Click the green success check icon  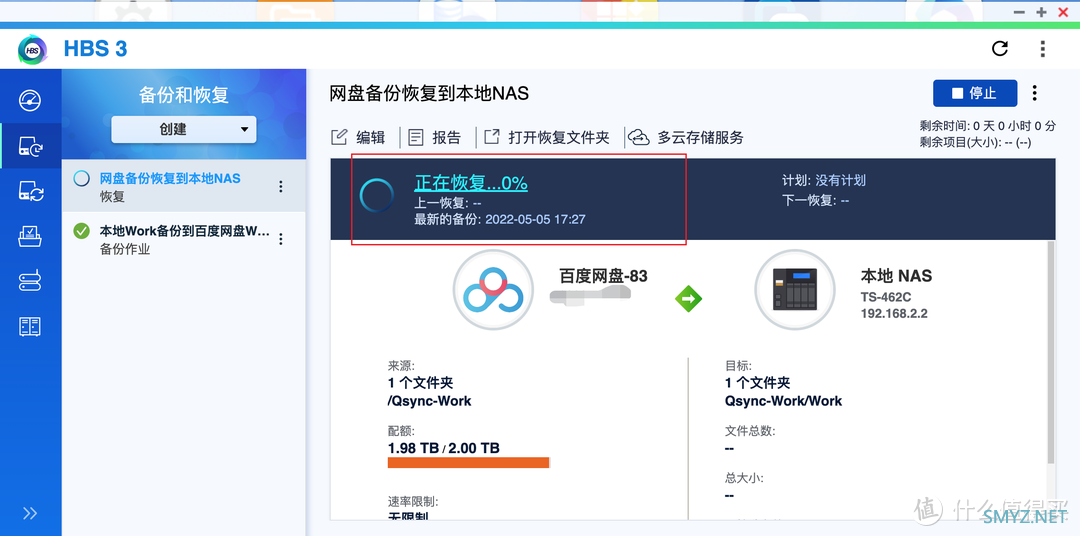(x=81, y=231)
